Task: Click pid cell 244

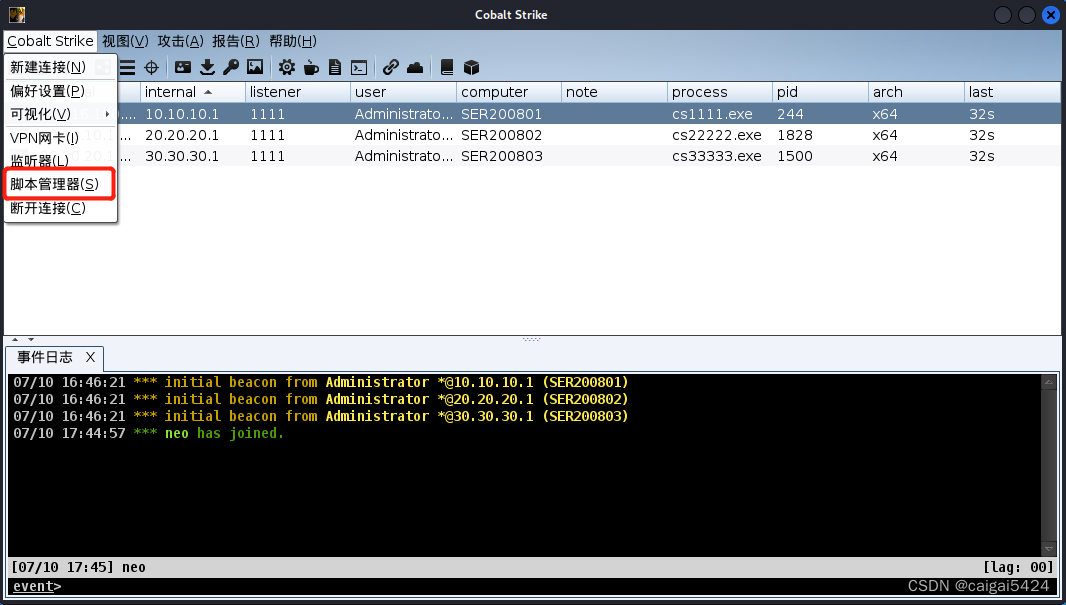Action: 821,114
